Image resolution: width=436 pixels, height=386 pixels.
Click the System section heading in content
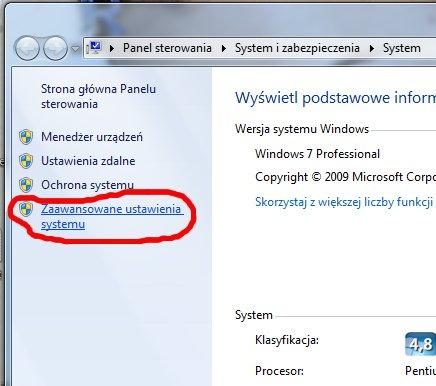[x=254, y=315]
